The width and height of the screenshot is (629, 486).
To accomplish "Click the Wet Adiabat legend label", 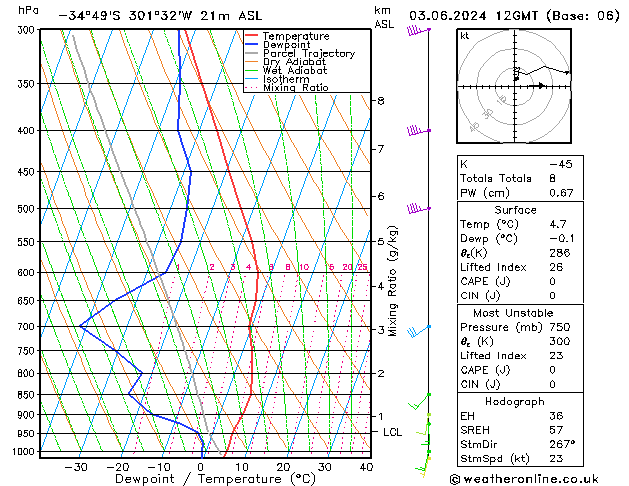I will click(295, 71).
